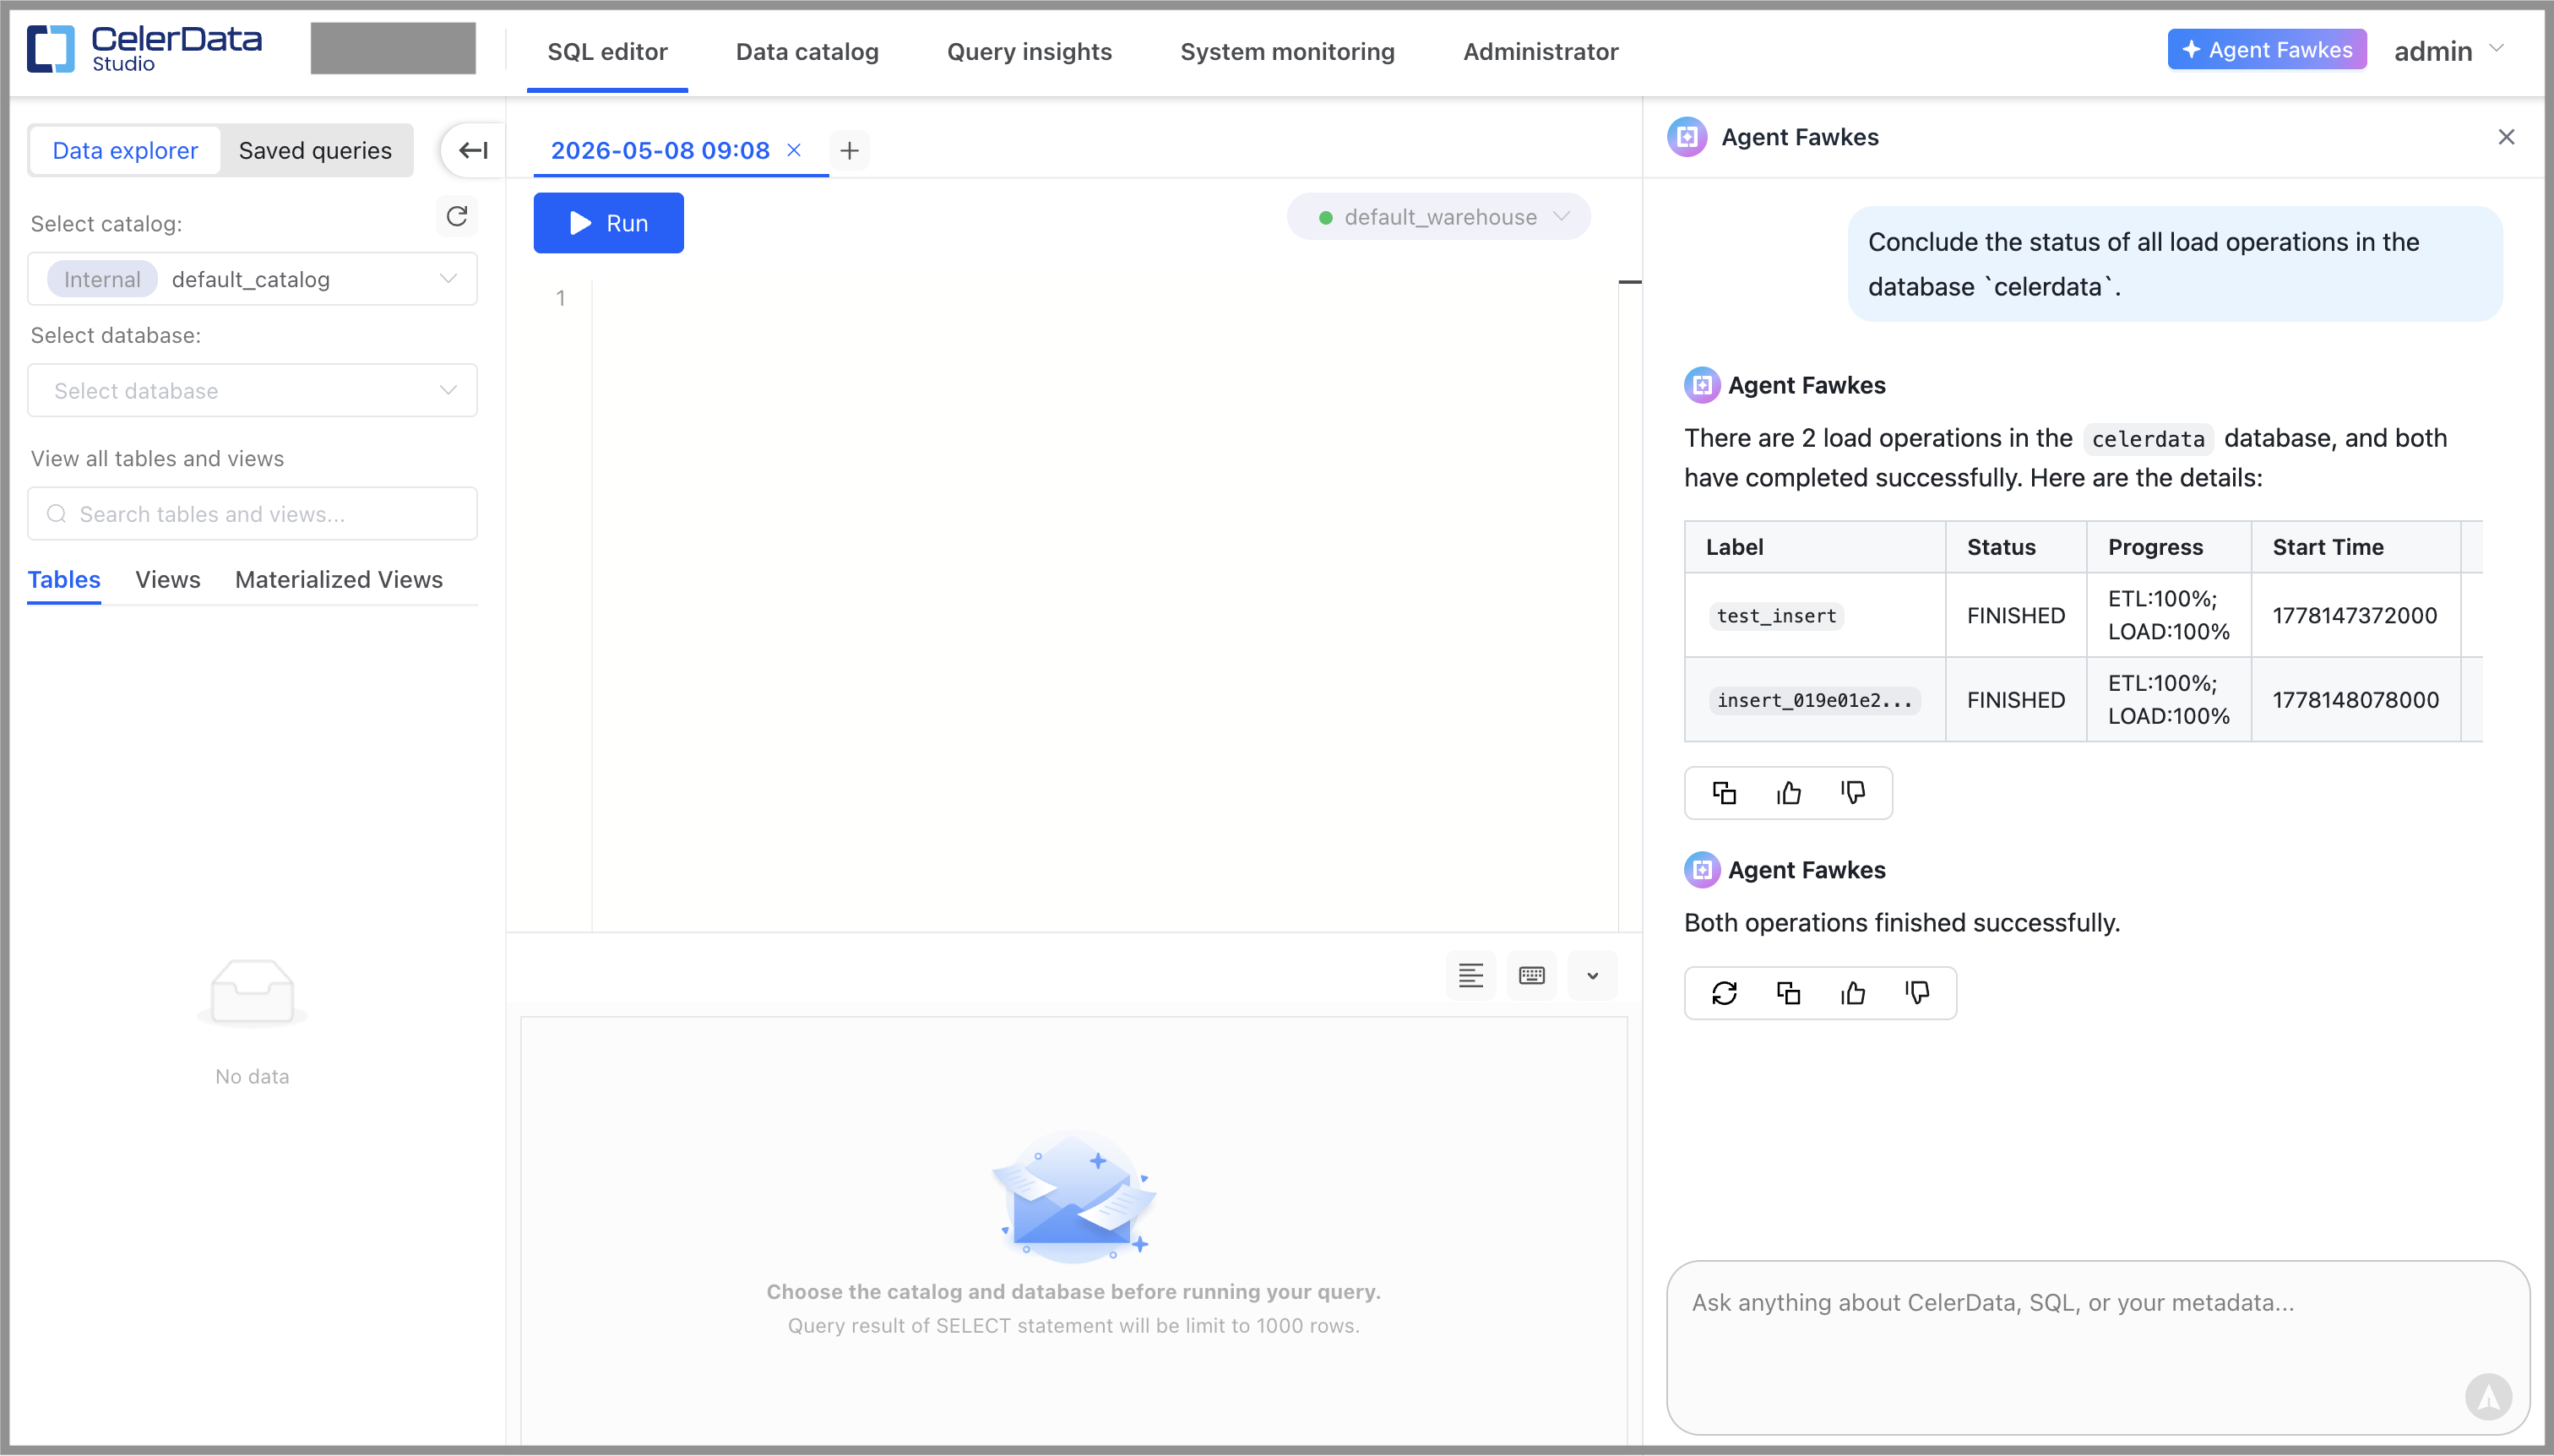Thumbs up the load operations table response

1788,793
